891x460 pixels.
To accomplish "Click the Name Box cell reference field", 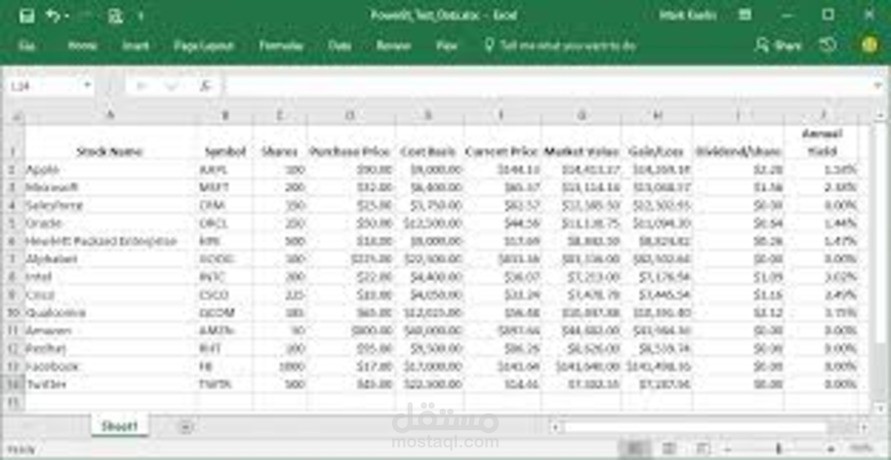I will tap(43, 86).
